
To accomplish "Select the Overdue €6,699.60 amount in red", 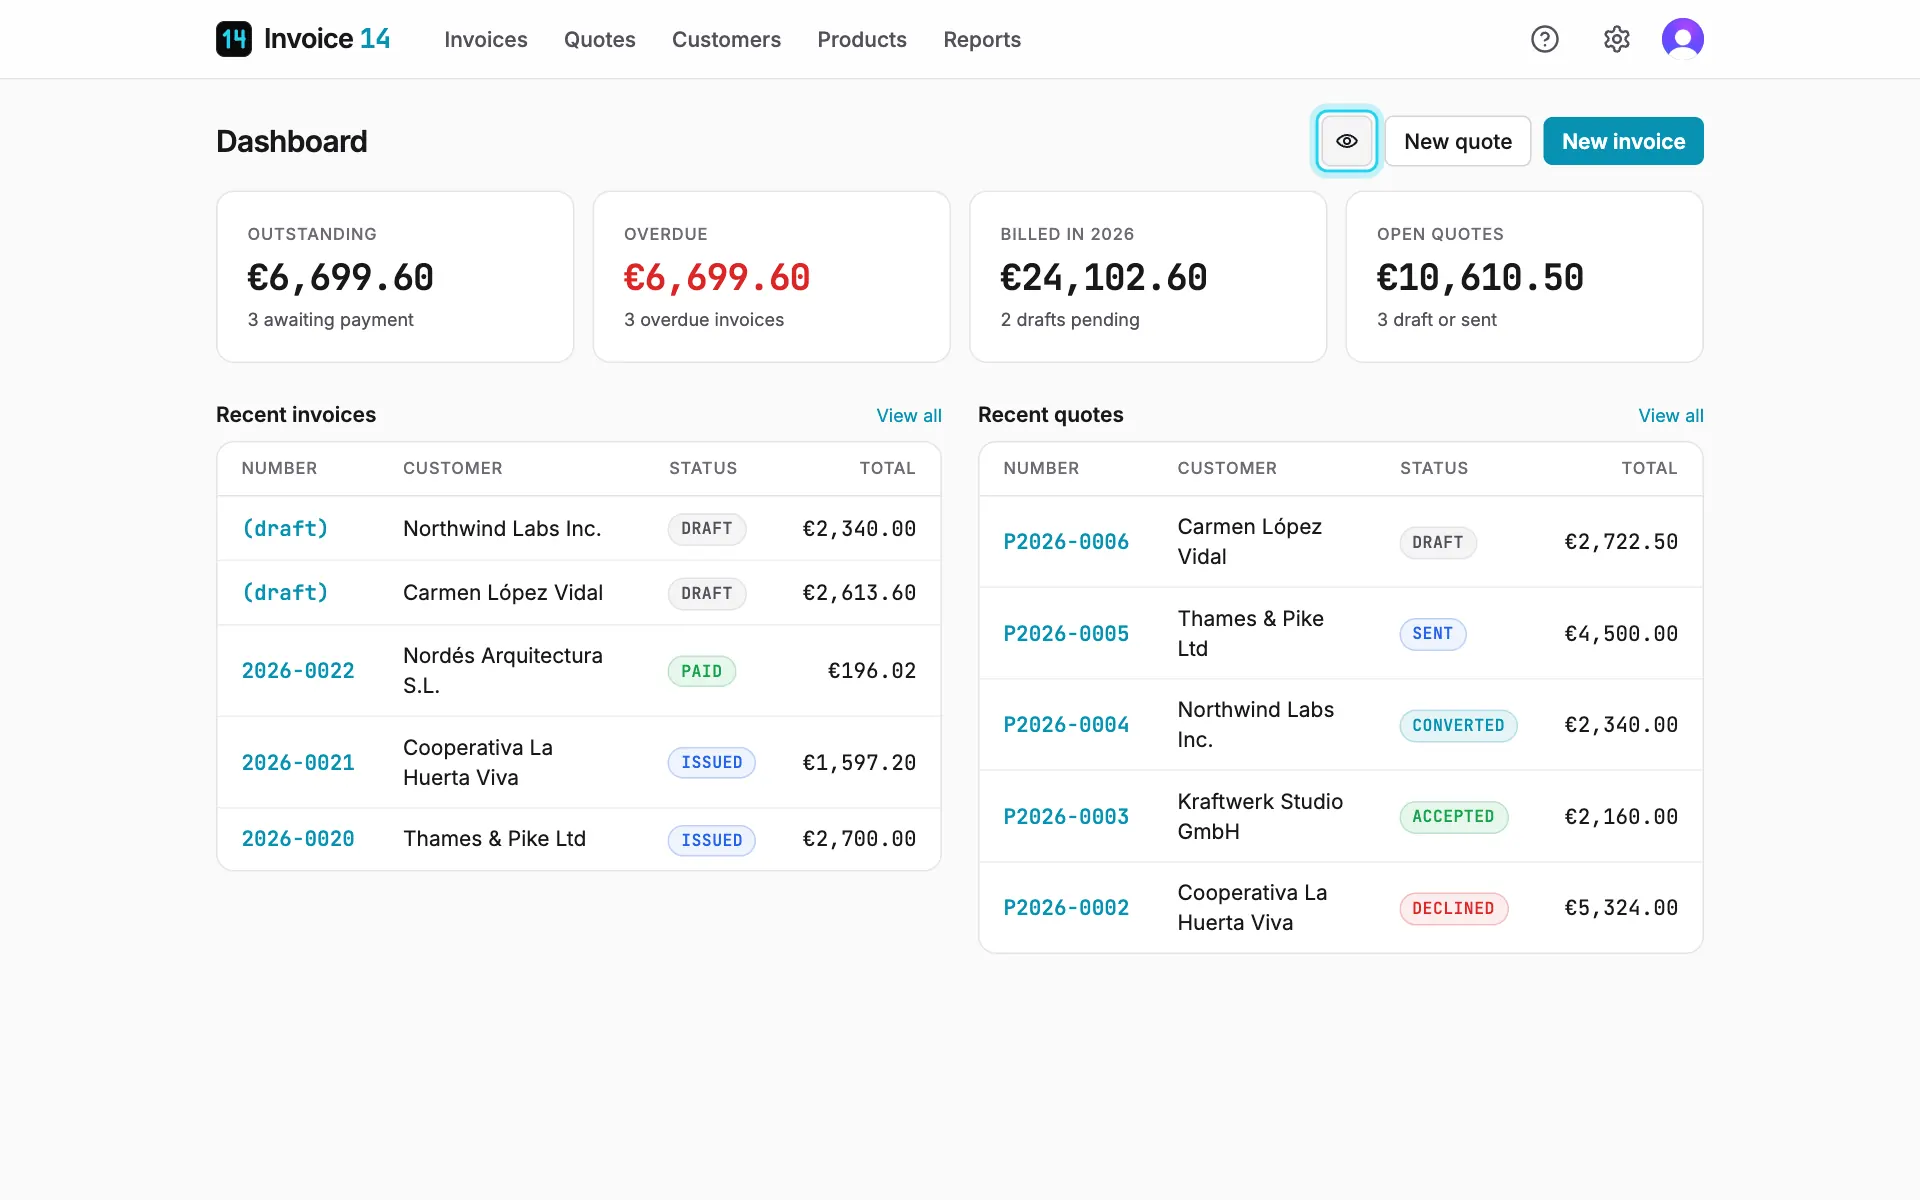I will click(x=717, y=277).
